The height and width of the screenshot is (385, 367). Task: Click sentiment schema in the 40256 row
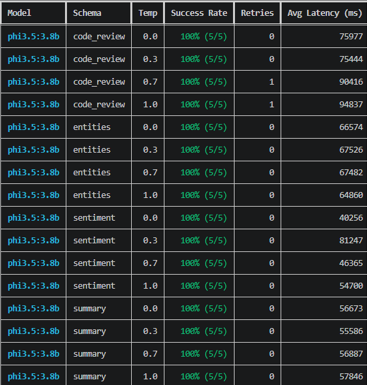coord(94,218)
